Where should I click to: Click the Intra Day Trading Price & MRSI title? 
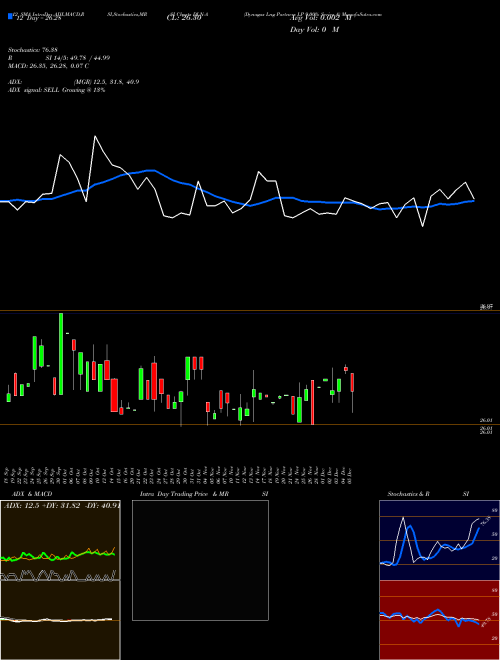point(204,494)
